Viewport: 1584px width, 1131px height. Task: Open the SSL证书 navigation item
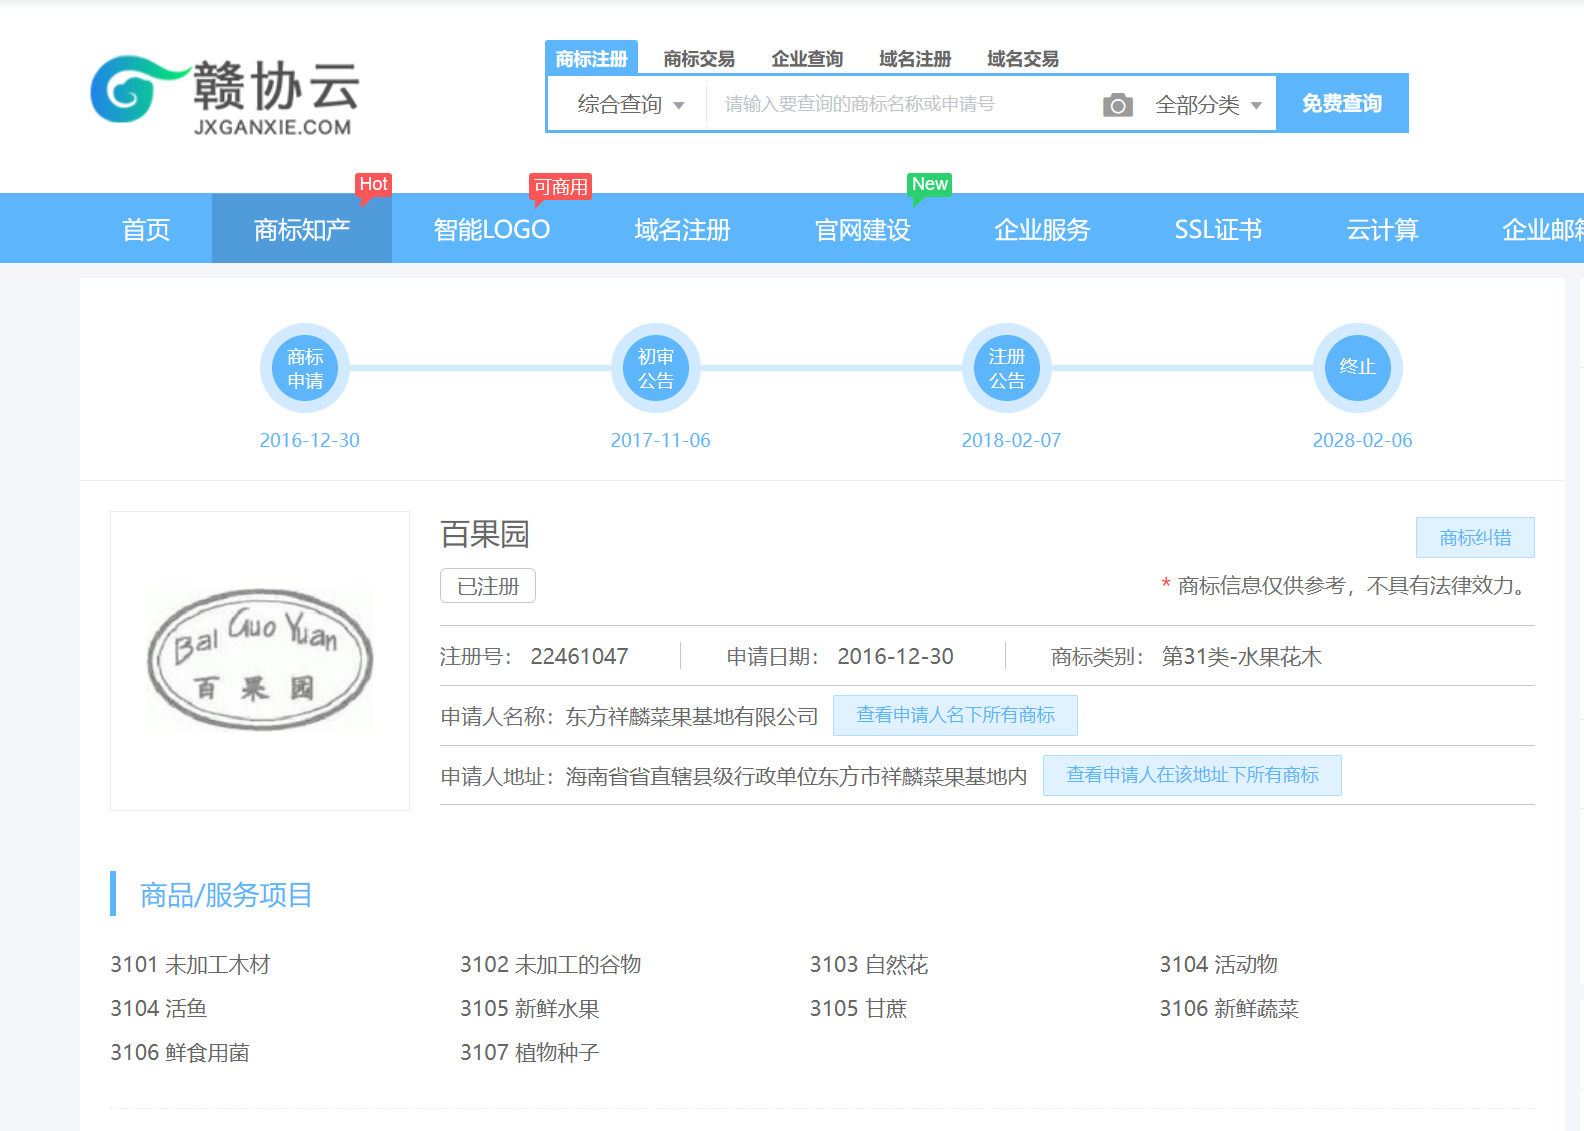[1218, 230]
